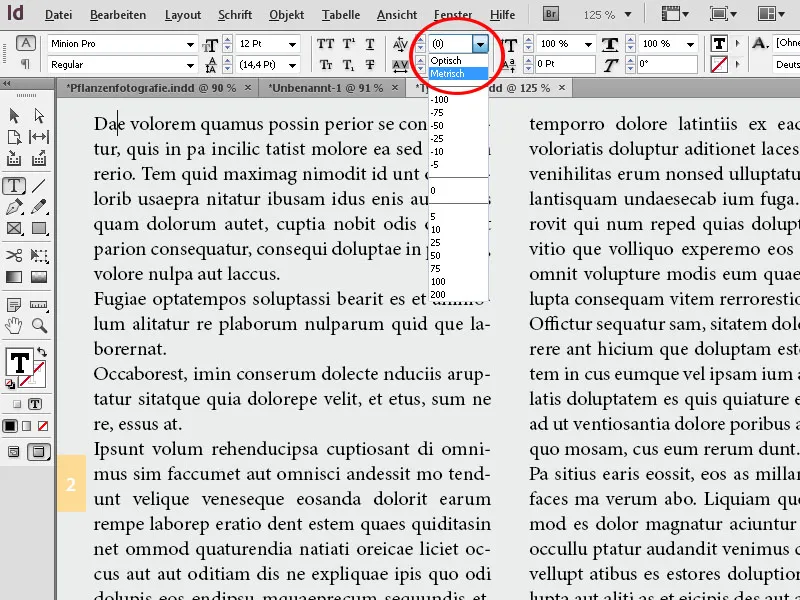The height and width of the screenshot is (600, 800).
Task: Choose the Page tool
Action: click(x=14, y=137)
